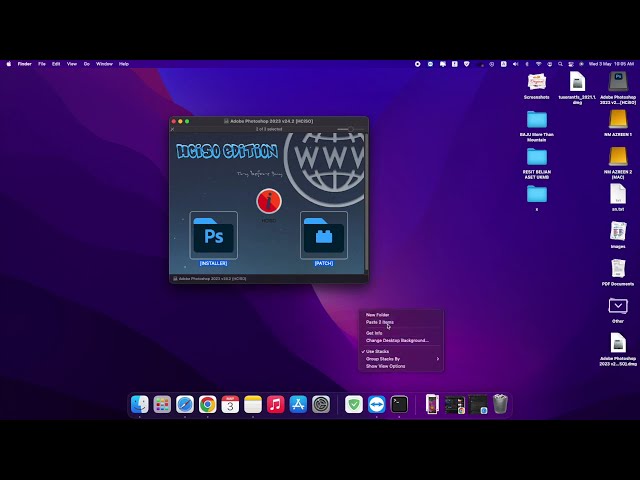Click the Finder window title bar icon
Screen dimensions: 640x480
pyautogui.click(x=226, y=121)
